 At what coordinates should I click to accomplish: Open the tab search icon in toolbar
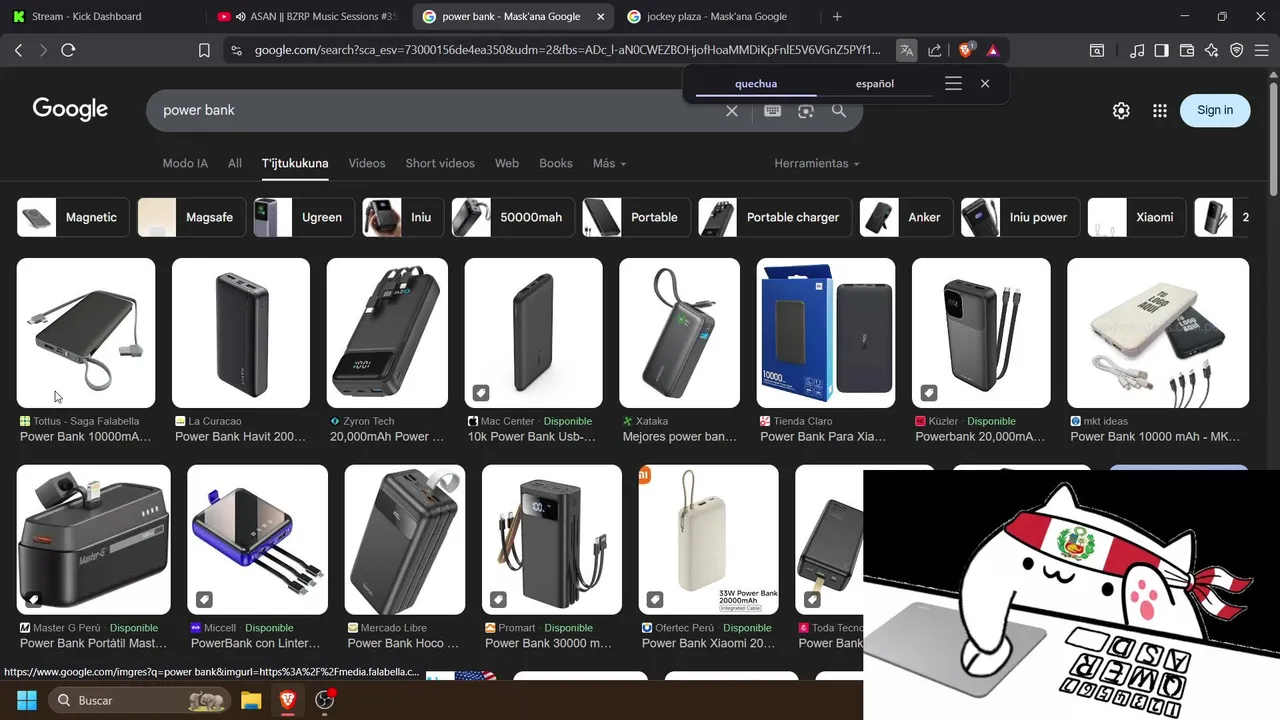point(1097,50)
